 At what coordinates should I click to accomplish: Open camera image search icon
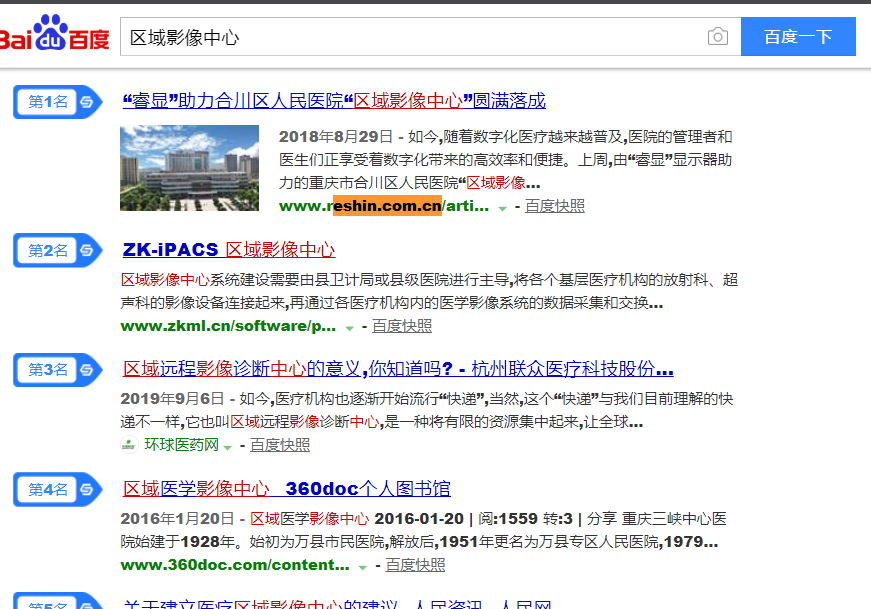[x=718, y=37]
